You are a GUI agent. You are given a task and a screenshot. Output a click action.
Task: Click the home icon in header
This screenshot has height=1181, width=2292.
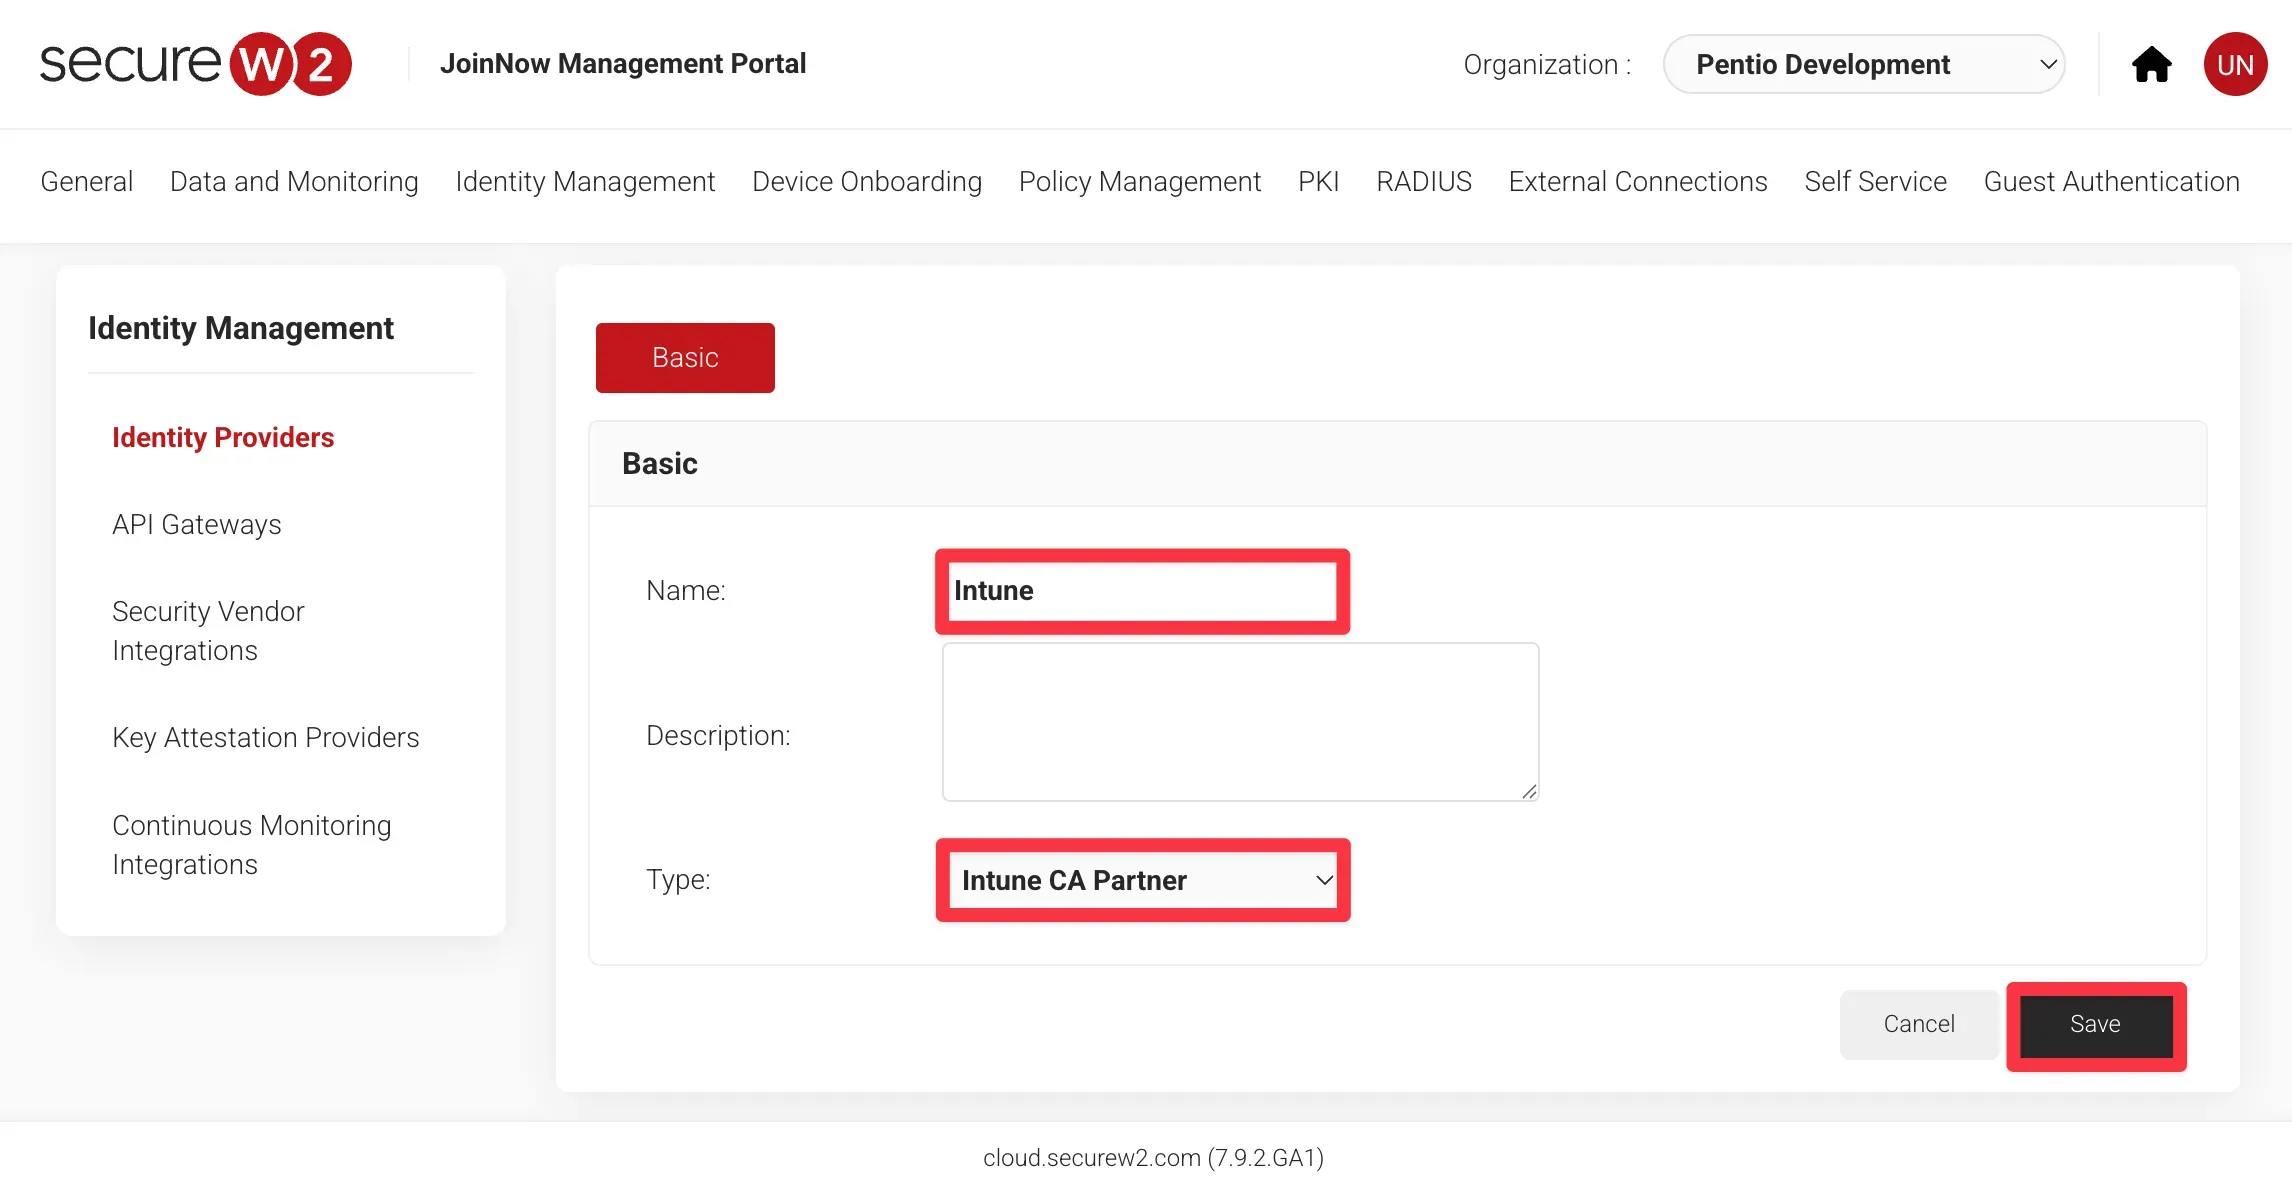tap(2151, 65)
